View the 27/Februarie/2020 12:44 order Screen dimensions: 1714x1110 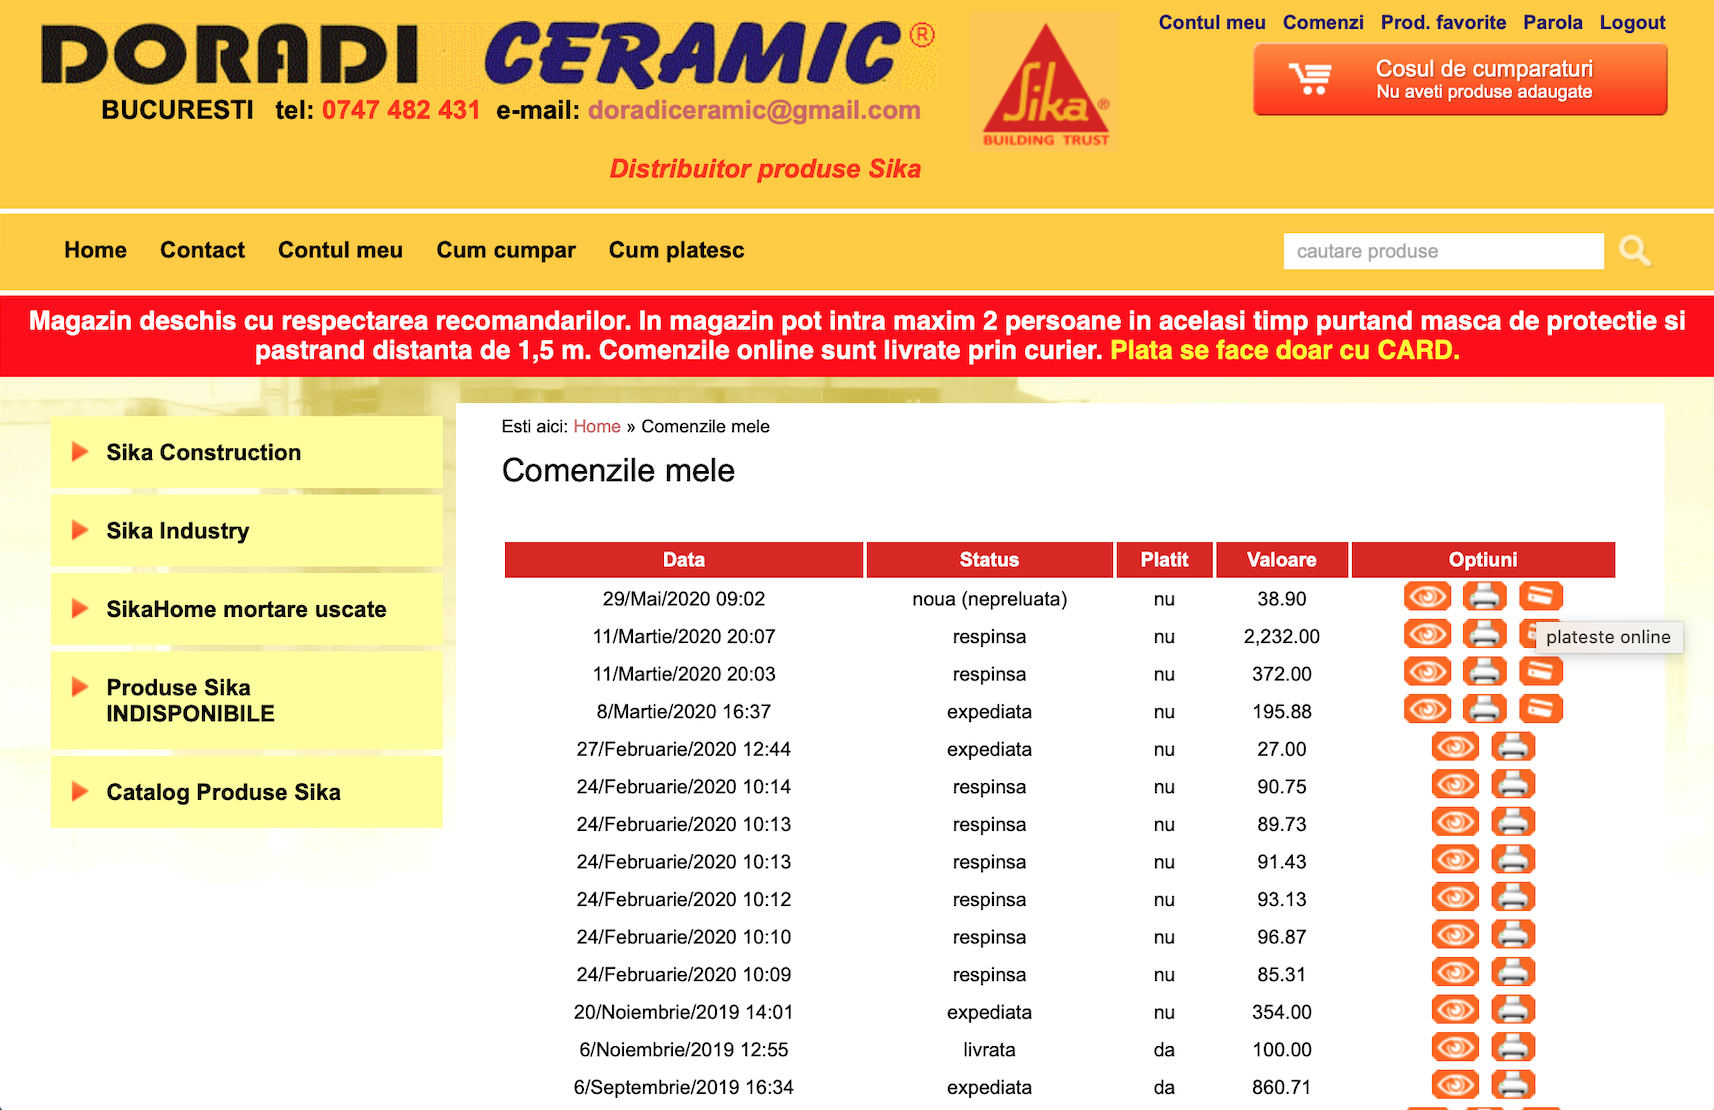point(1455,747)
